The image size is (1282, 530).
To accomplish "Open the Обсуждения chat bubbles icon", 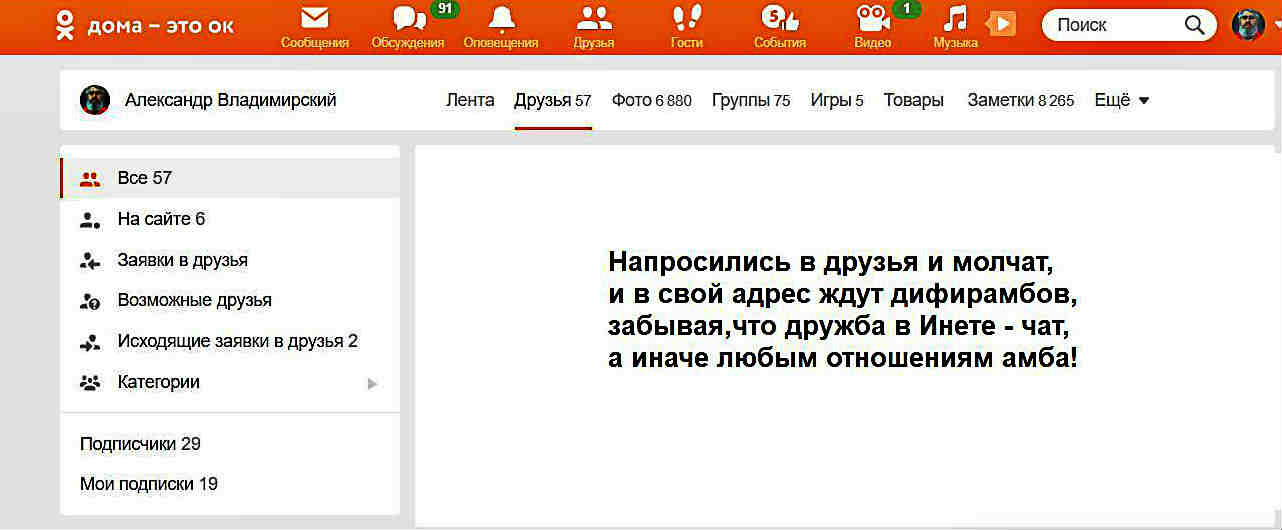I will coord(409,18).
